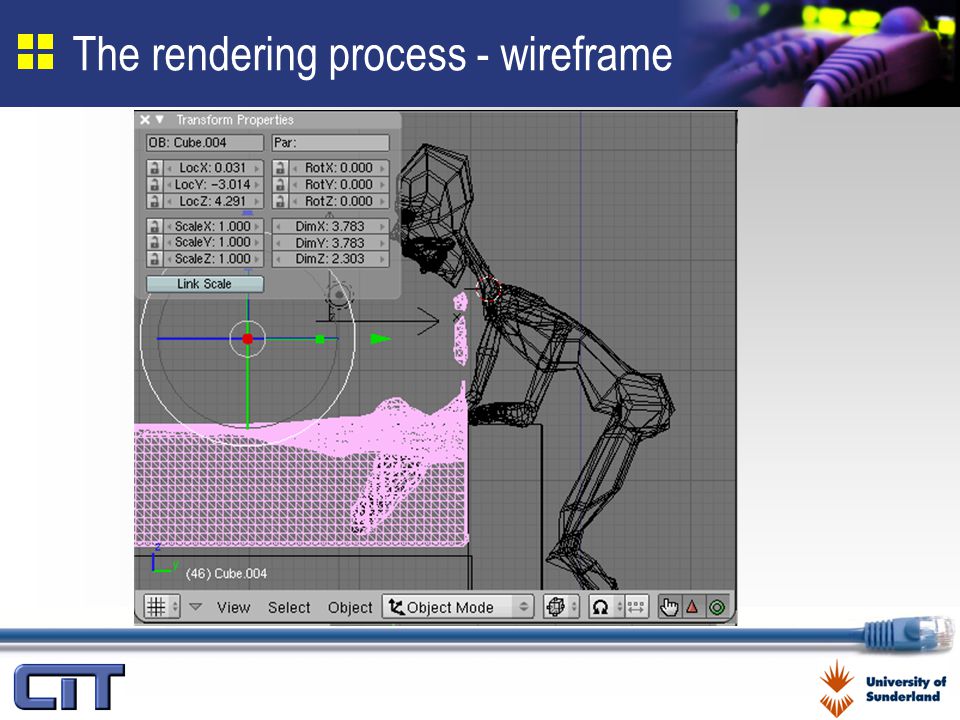The width and height of the screenshot is (960, 720).
Task: Decrease DimY with its left arrow
Action: click(278, 242)
